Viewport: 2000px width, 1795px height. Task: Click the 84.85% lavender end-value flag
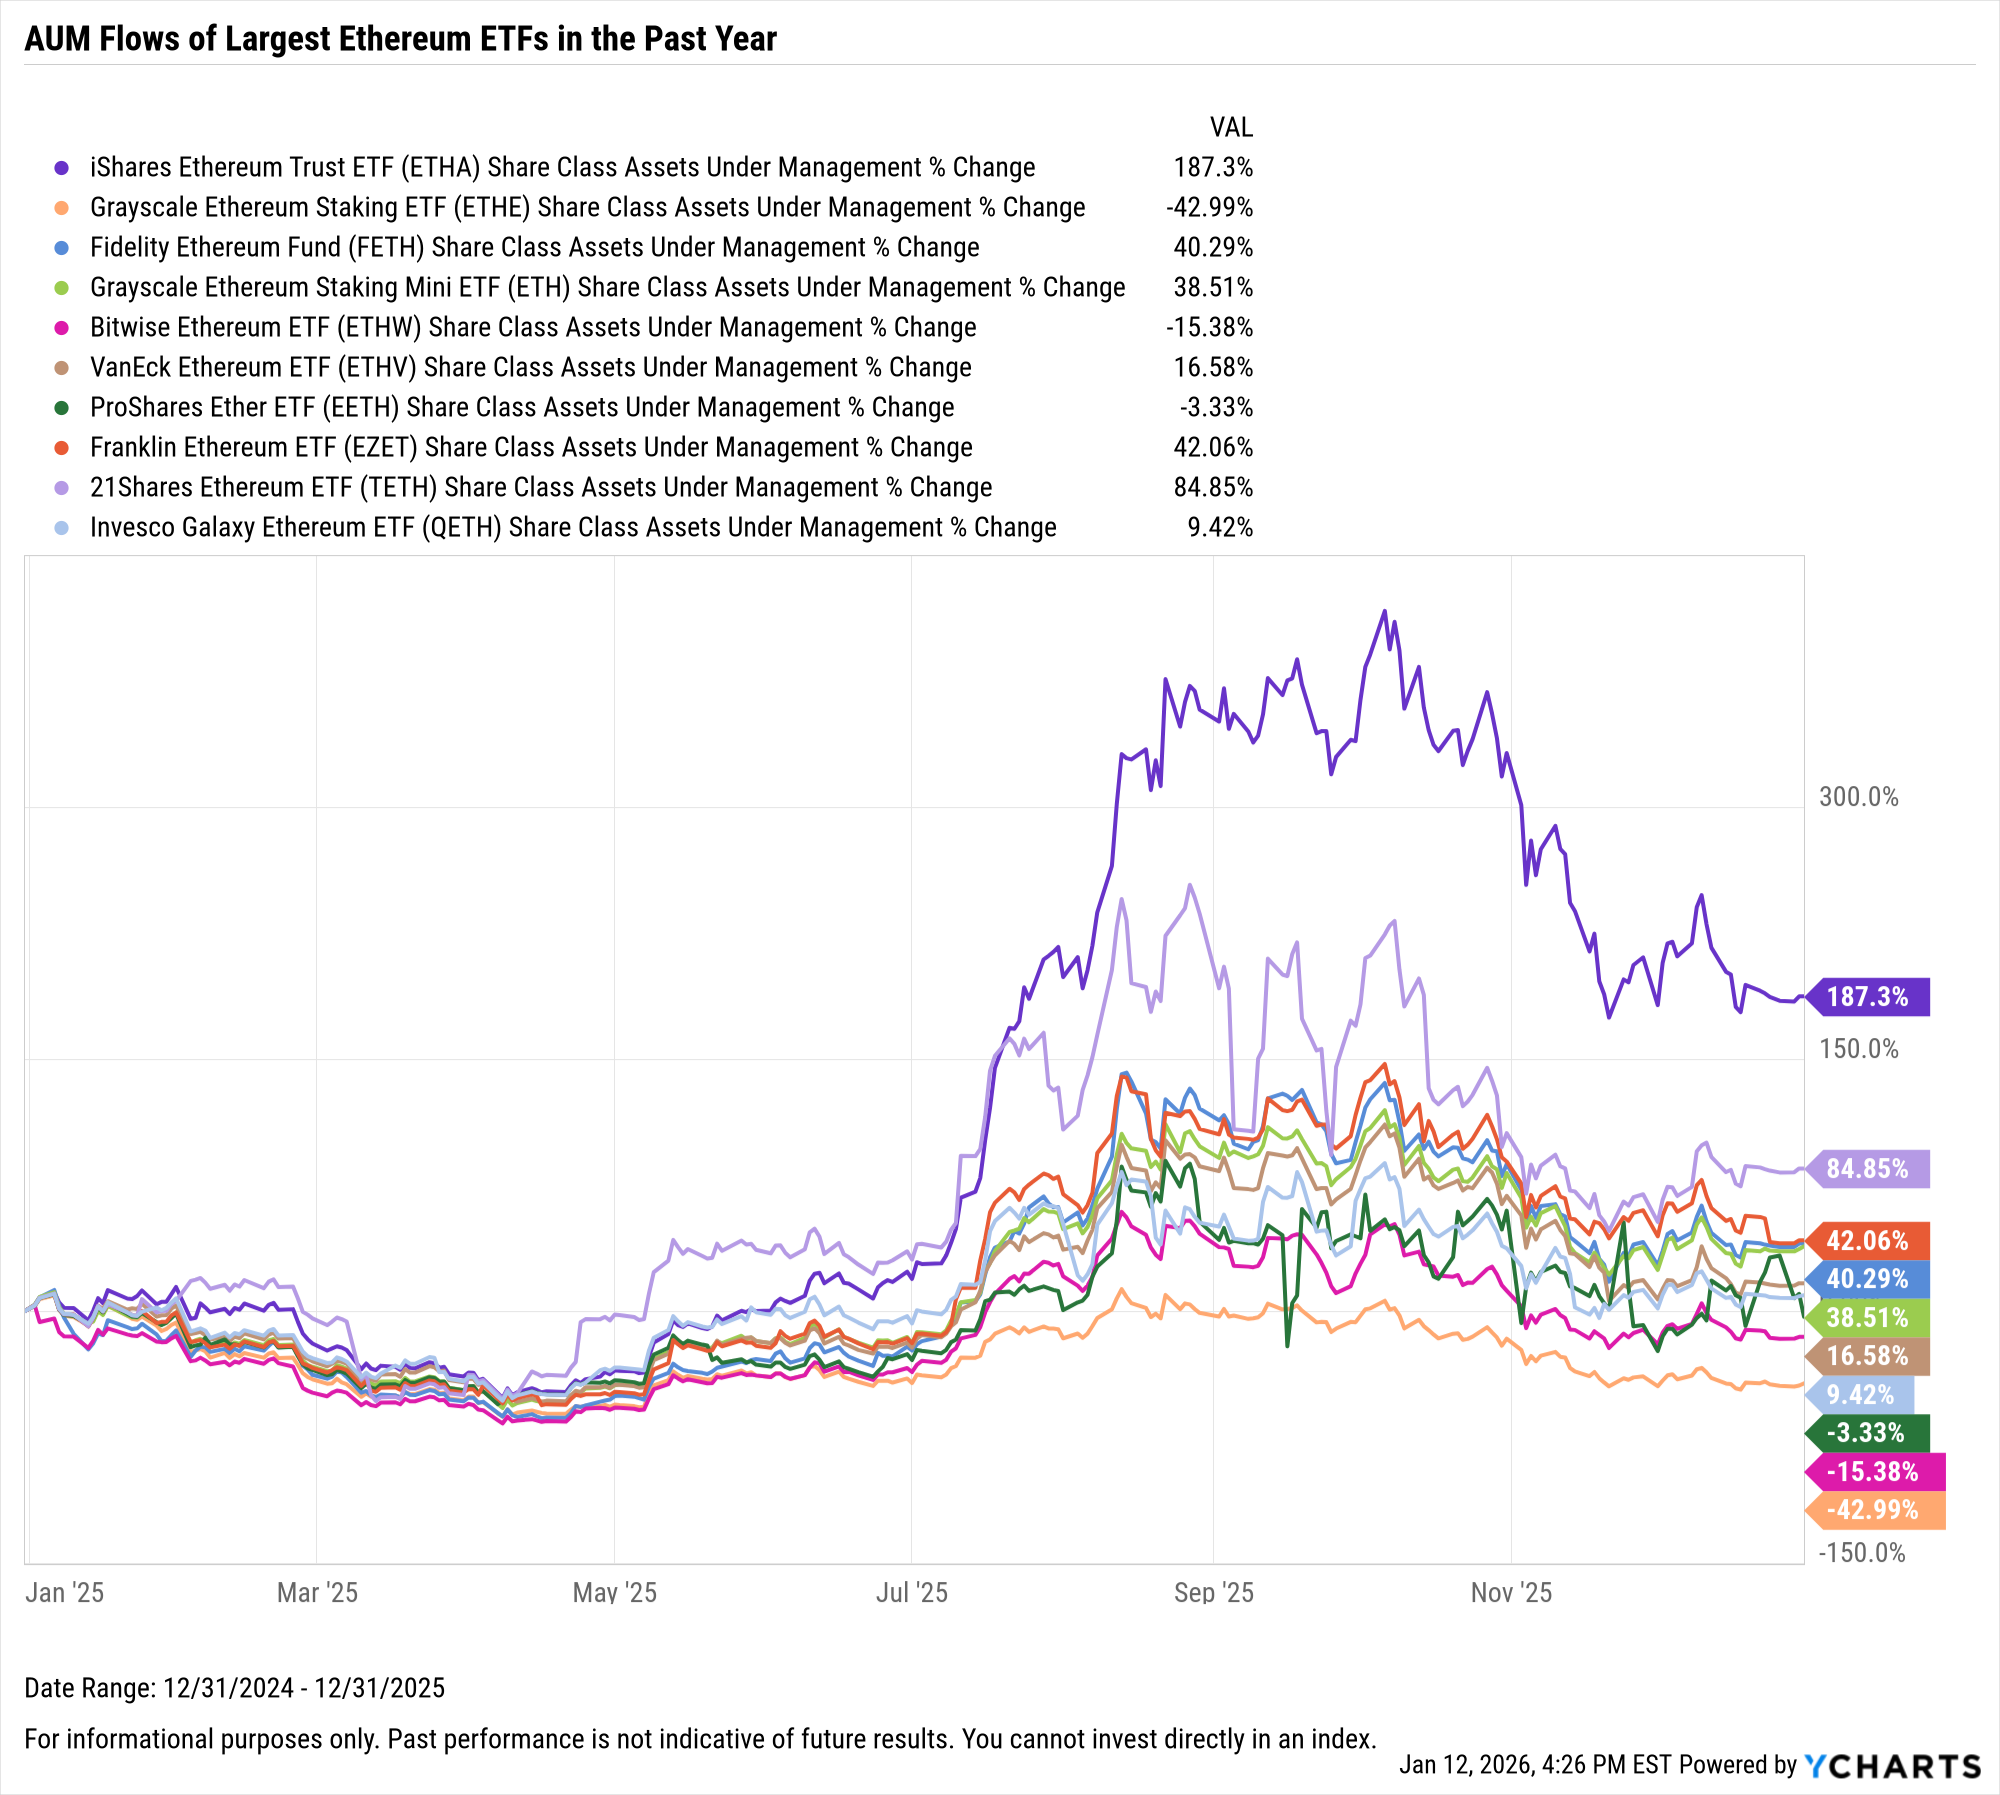coord(1868,1169)
